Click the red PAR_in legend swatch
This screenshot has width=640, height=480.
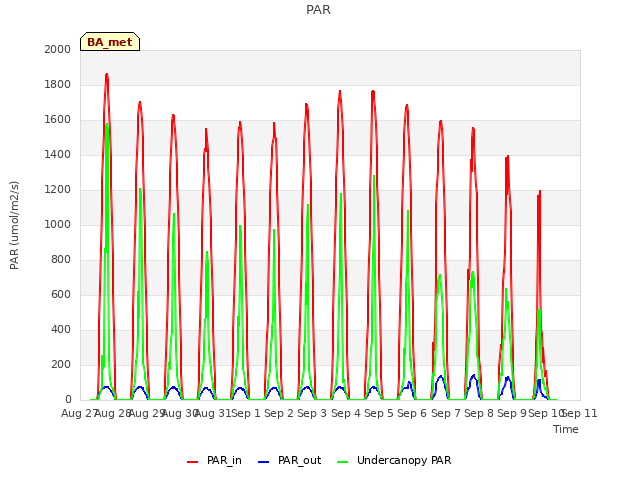(x=192, y=462)
